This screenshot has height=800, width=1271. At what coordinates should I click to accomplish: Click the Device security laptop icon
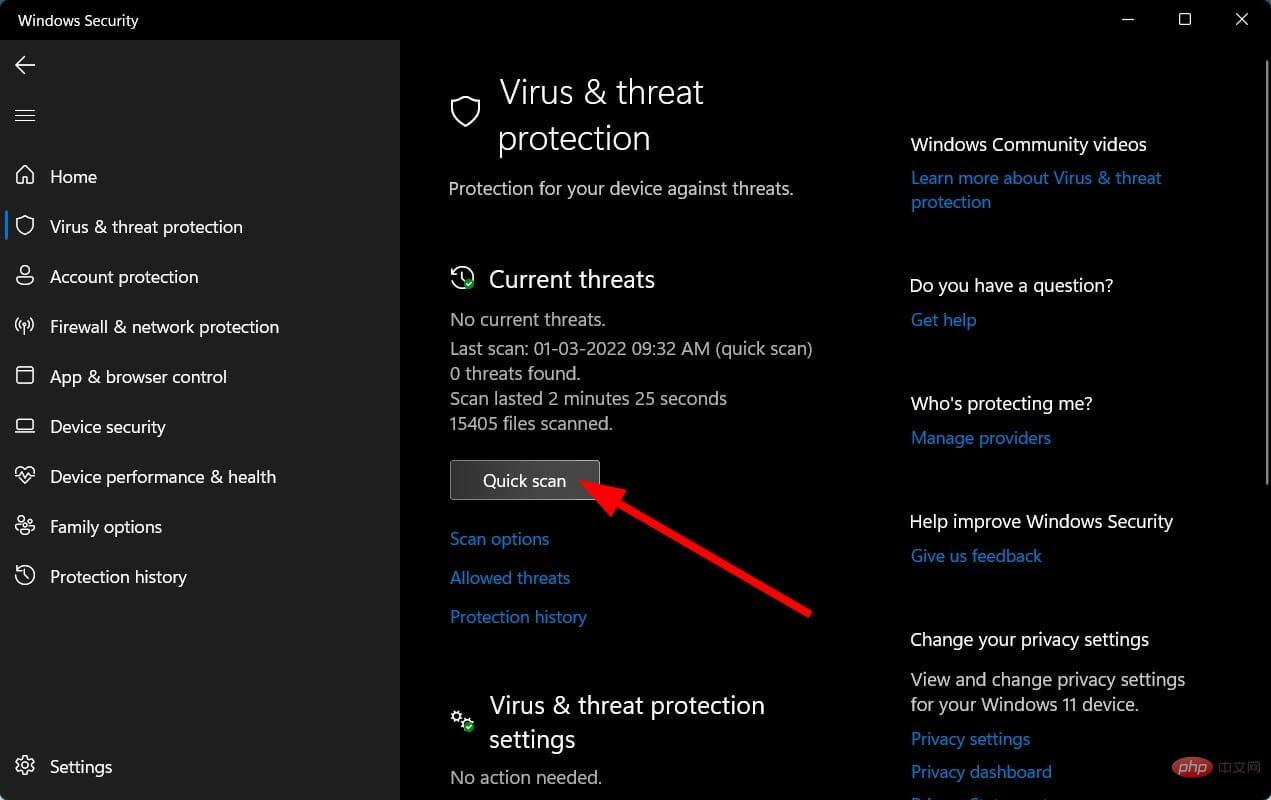pos(25,427)
